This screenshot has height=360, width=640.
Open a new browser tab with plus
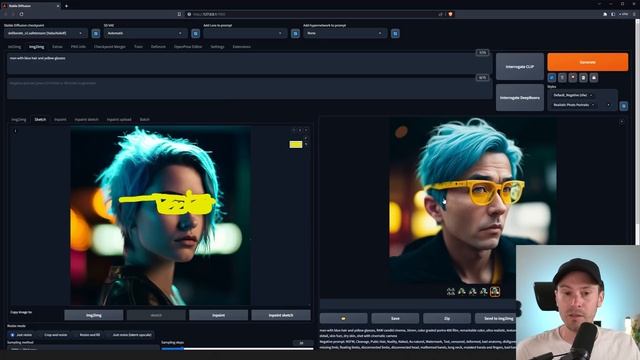[x=66, y=6]
